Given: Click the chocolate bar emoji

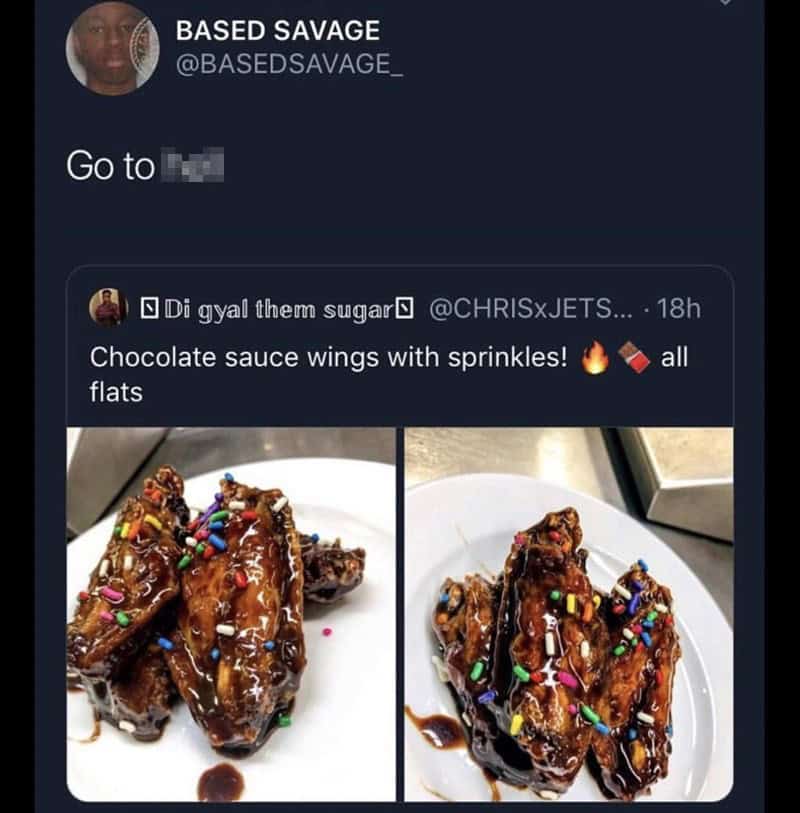Looking at the screenshot, I should pos(633,357).
